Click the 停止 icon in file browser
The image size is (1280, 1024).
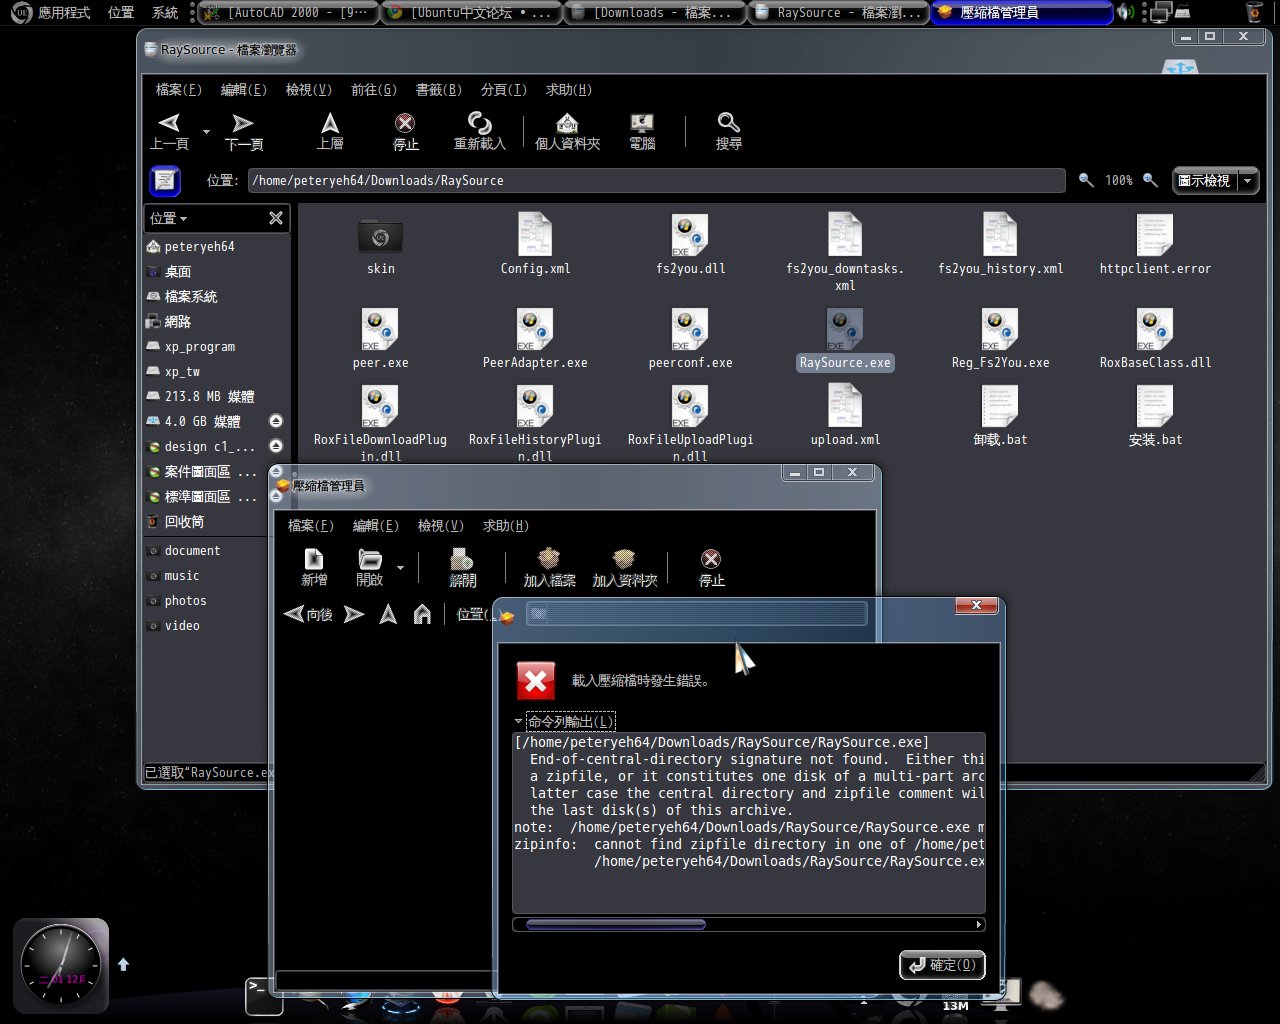(x=405, y=131)
